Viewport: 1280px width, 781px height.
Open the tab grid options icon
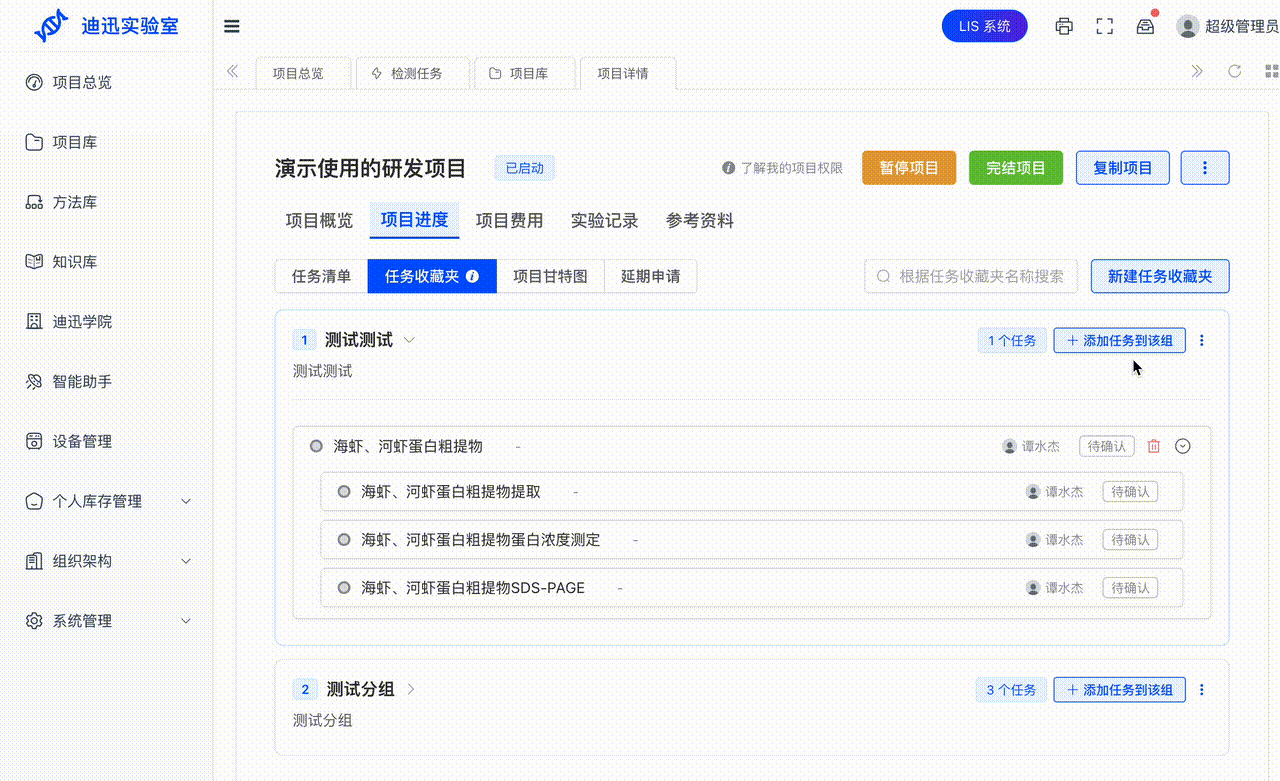tap(1272, 71)
